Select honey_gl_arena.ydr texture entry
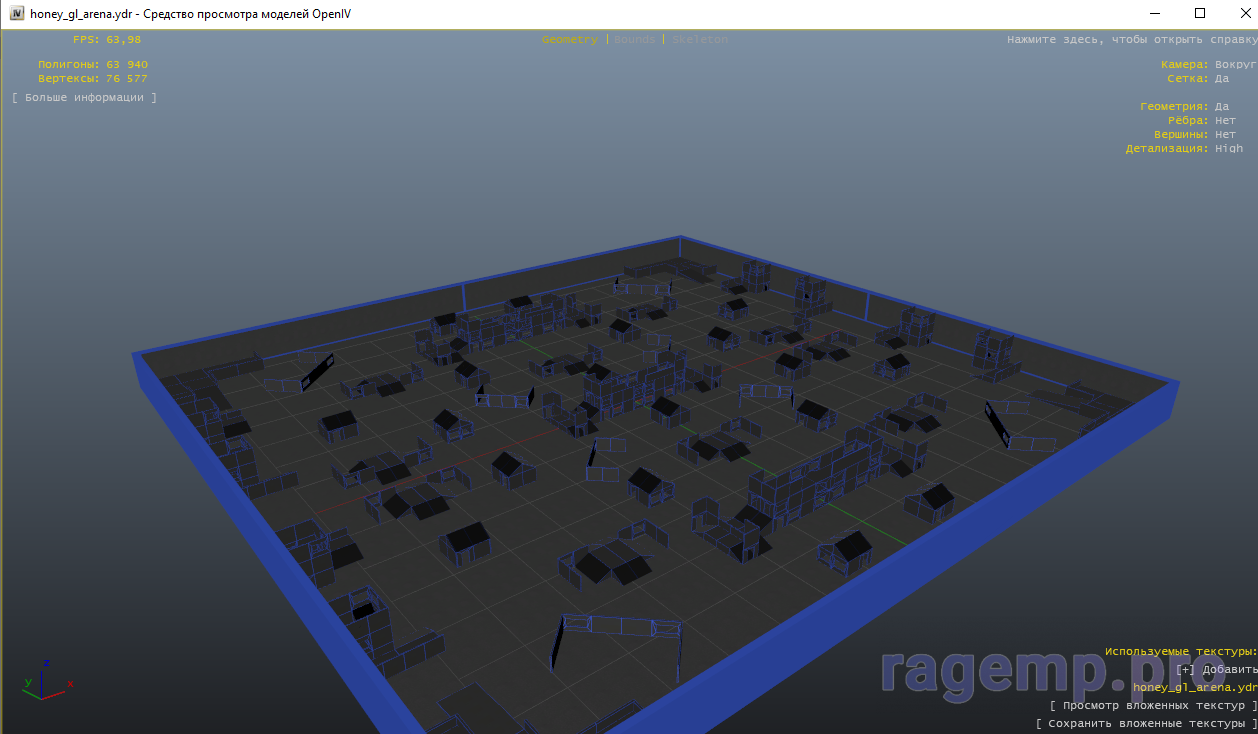This screenshot has height=734, width=1258. point(1194,688)
